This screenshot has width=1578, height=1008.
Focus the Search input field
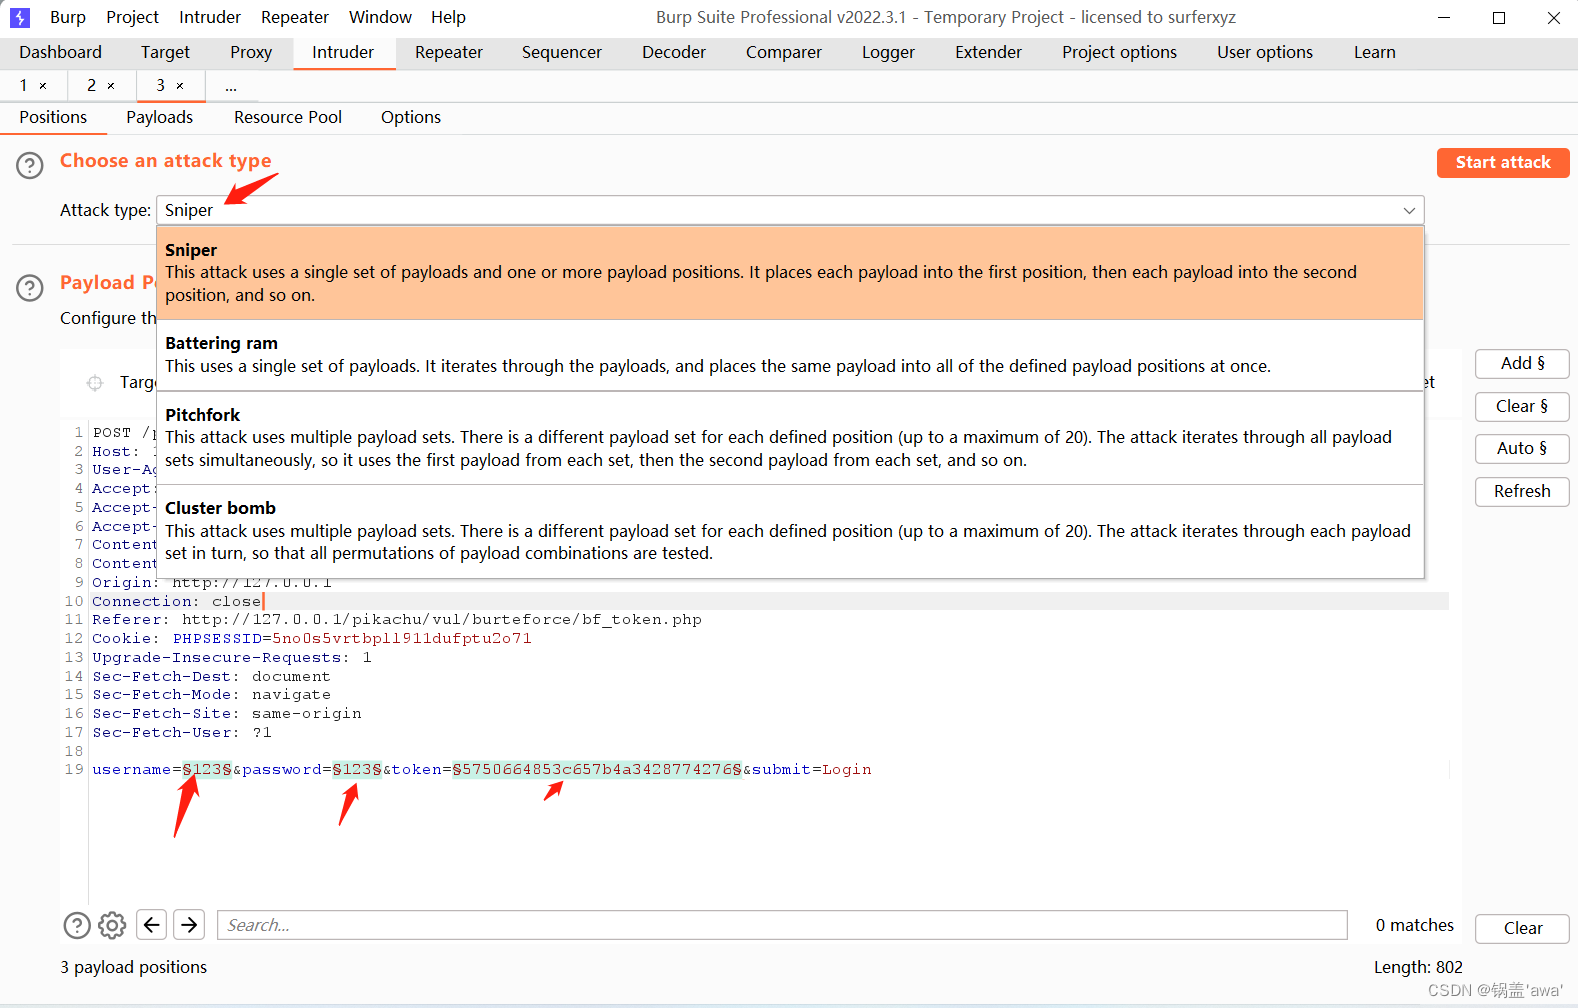pos(782,925)
